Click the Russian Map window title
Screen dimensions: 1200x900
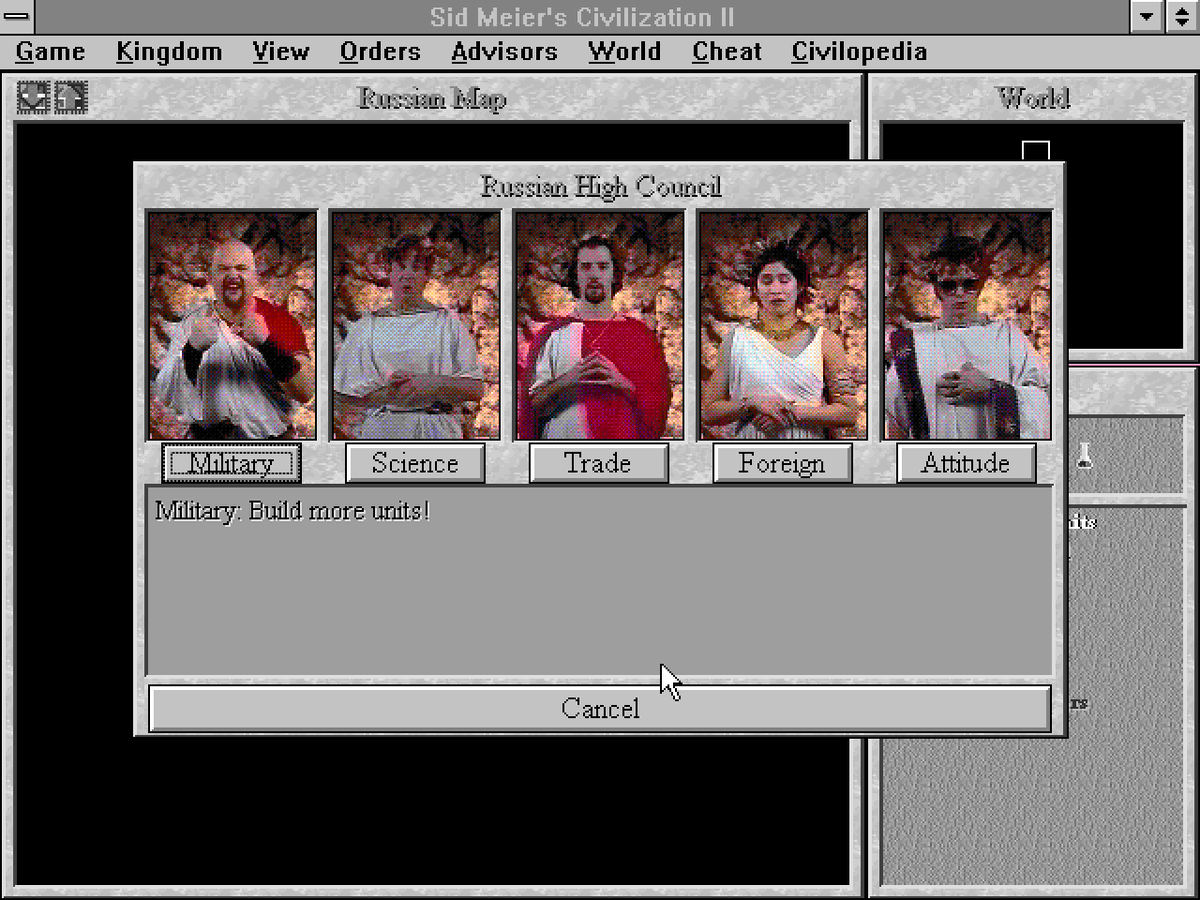click(x=432, y=99)
